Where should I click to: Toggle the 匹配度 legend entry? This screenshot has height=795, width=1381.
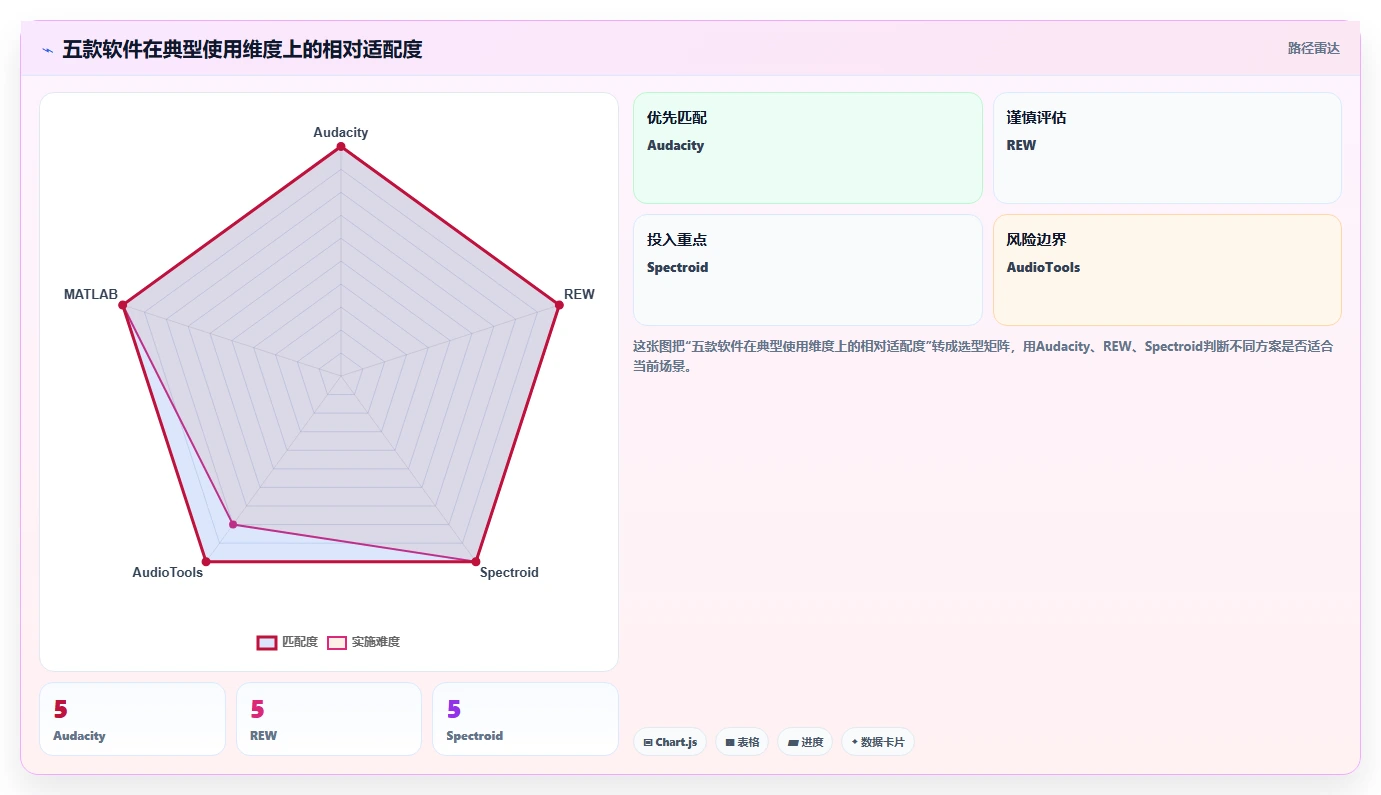(287, 642)
